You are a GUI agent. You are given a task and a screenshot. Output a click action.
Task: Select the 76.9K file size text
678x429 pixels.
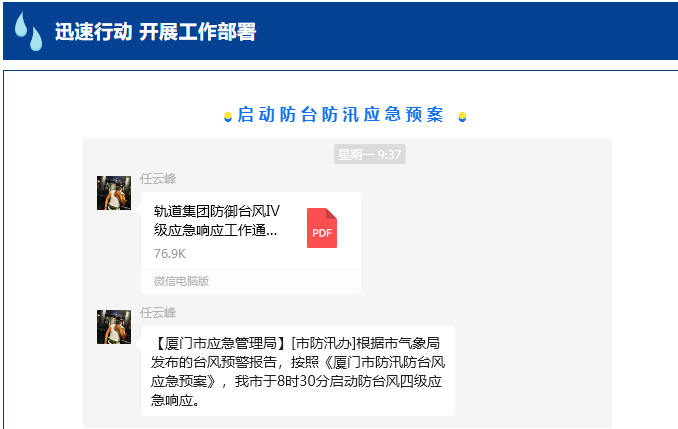(170, 253)
